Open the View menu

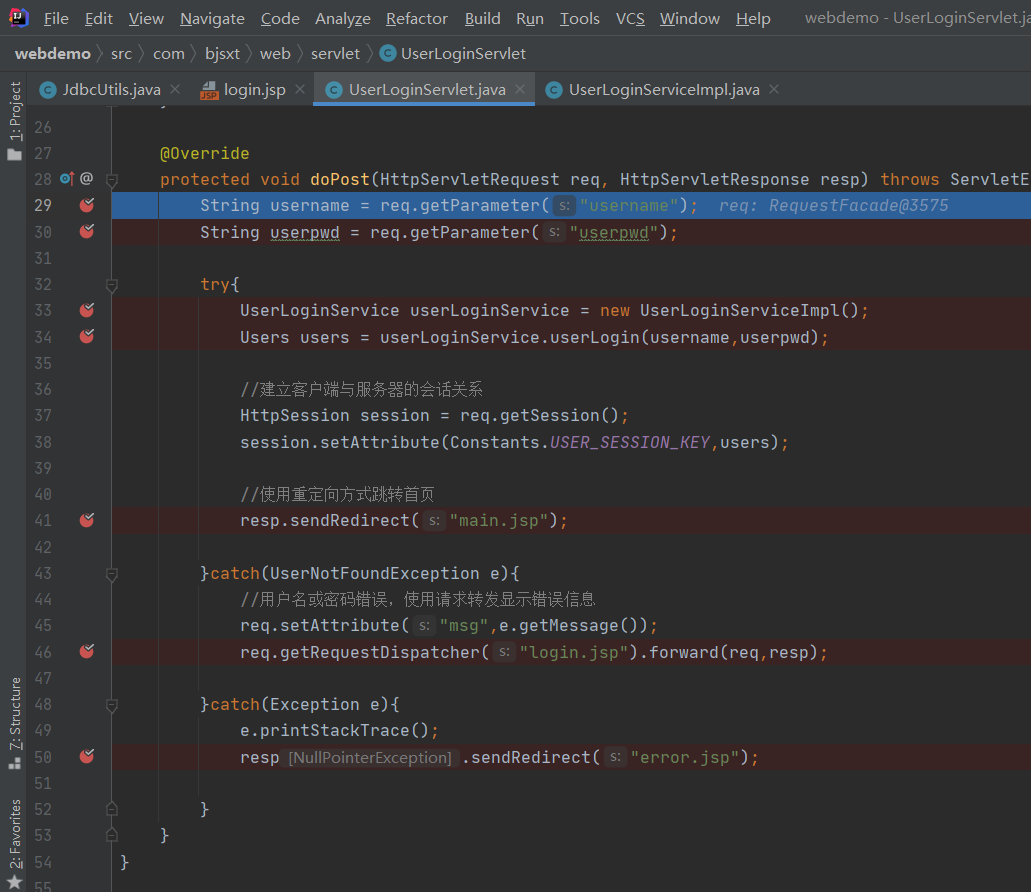point(146,18)
